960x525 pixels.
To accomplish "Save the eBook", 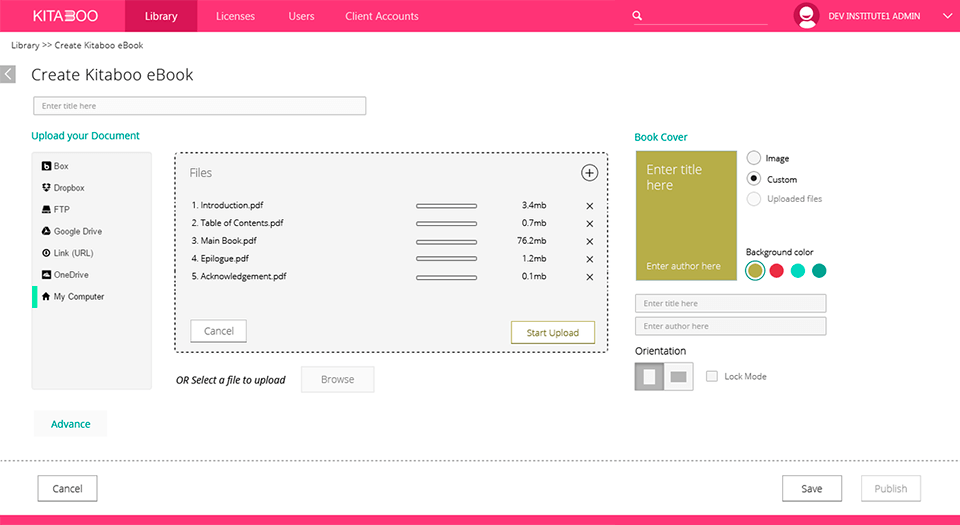I will (812, 488).
